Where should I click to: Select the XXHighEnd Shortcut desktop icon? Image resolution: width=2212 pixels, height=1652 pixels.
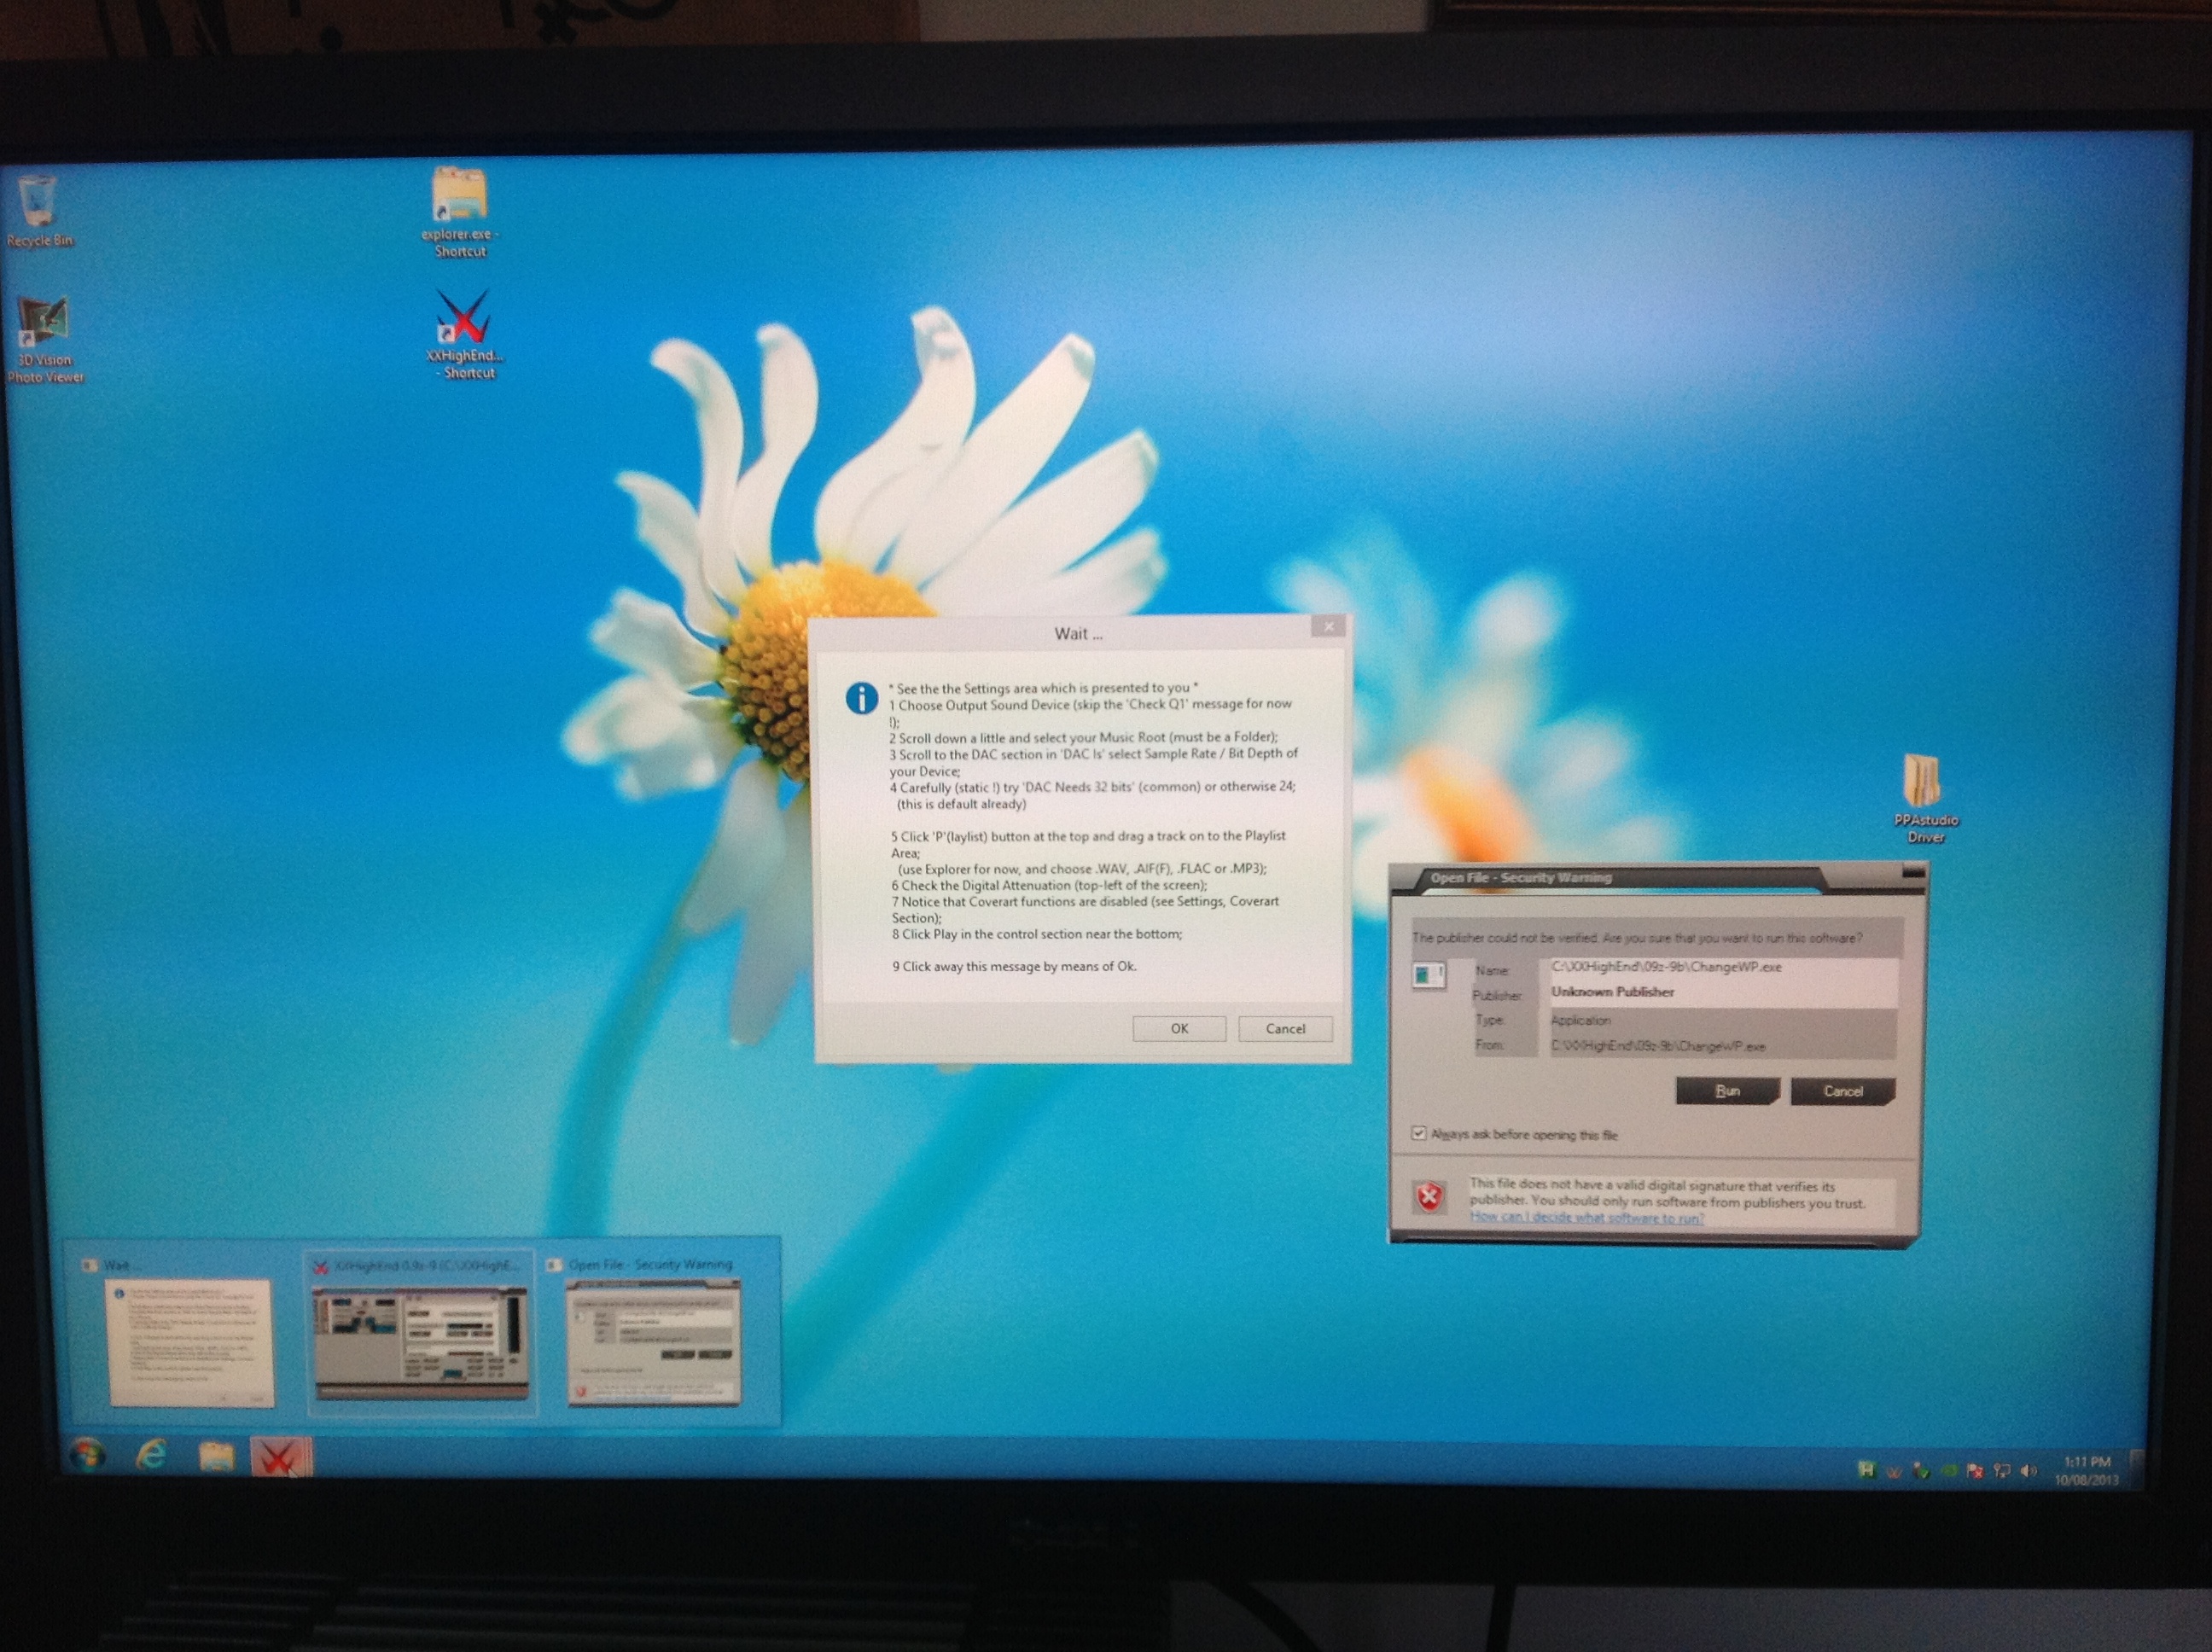[x=464, y=334]
